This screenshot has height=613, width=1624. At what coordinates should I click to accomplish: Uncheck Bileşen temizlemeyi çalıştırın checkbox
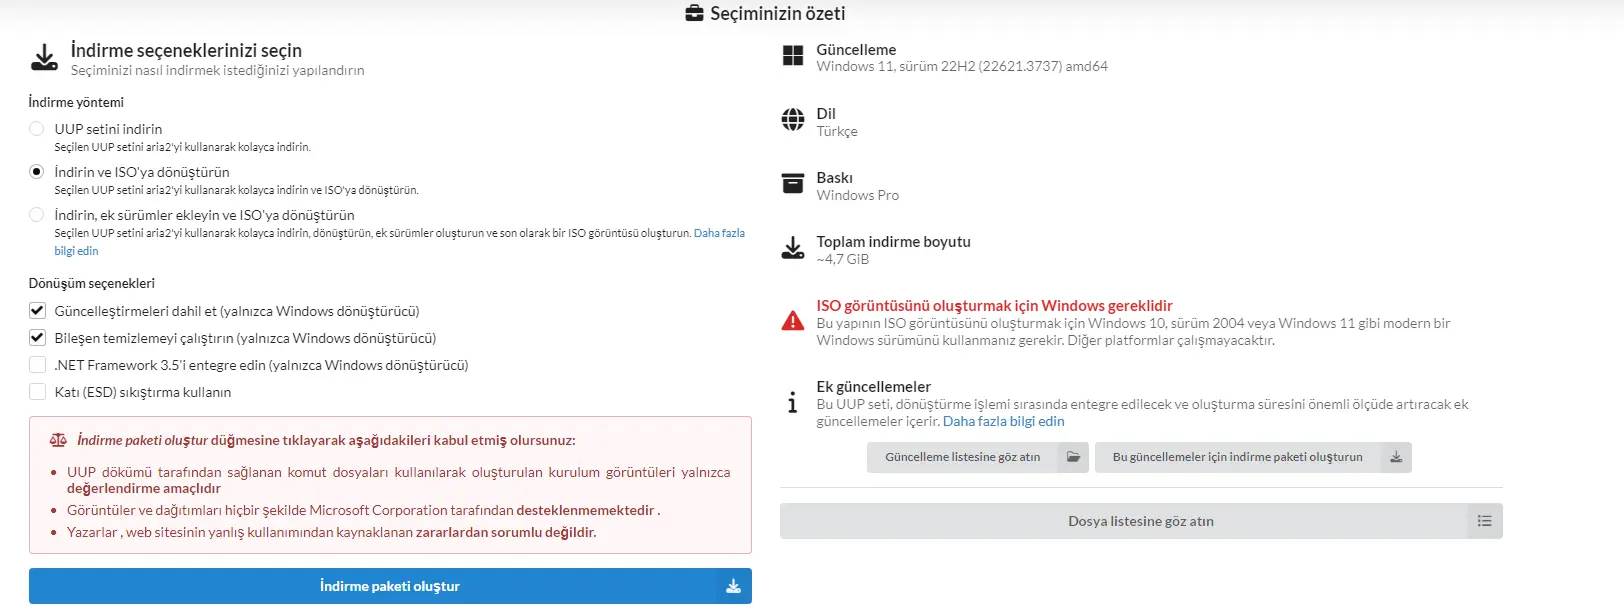(37, 338)
